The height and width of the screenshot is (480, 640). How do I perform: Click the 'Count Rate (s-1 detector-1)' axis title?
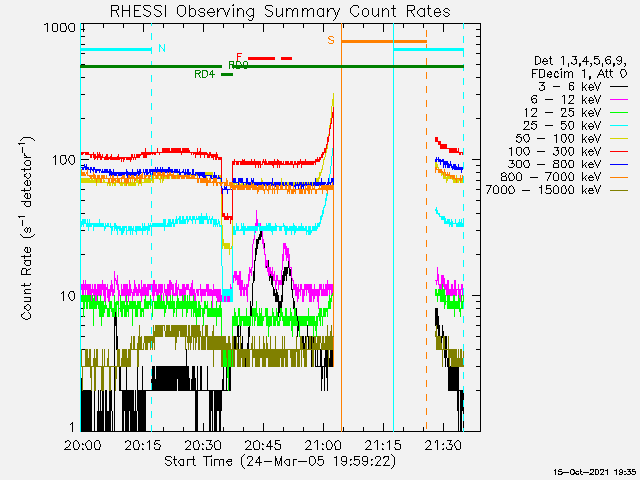pos(27,228)
